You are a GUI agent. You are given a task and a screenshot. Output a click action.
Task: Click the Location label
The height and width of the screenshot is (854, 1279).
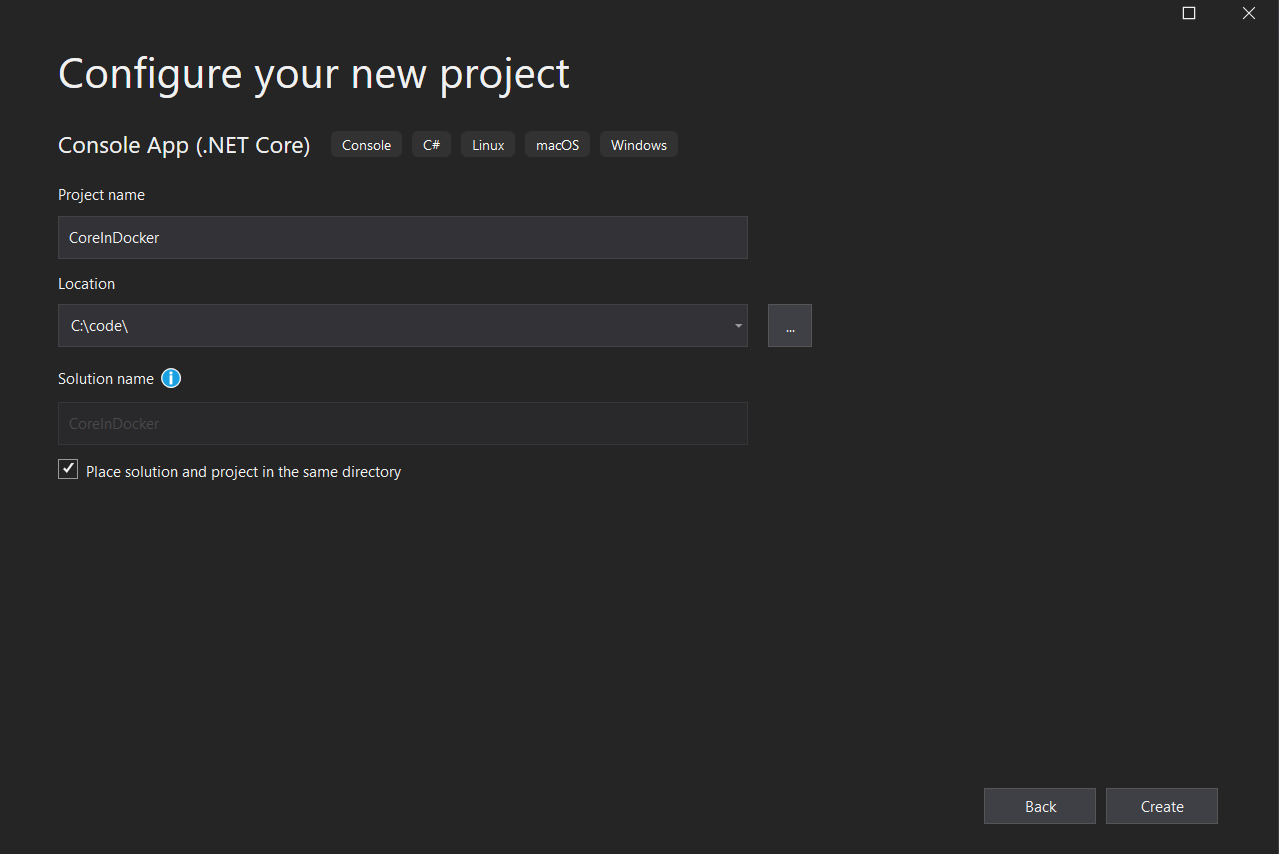pyautogui.click(x=86, y=284)
